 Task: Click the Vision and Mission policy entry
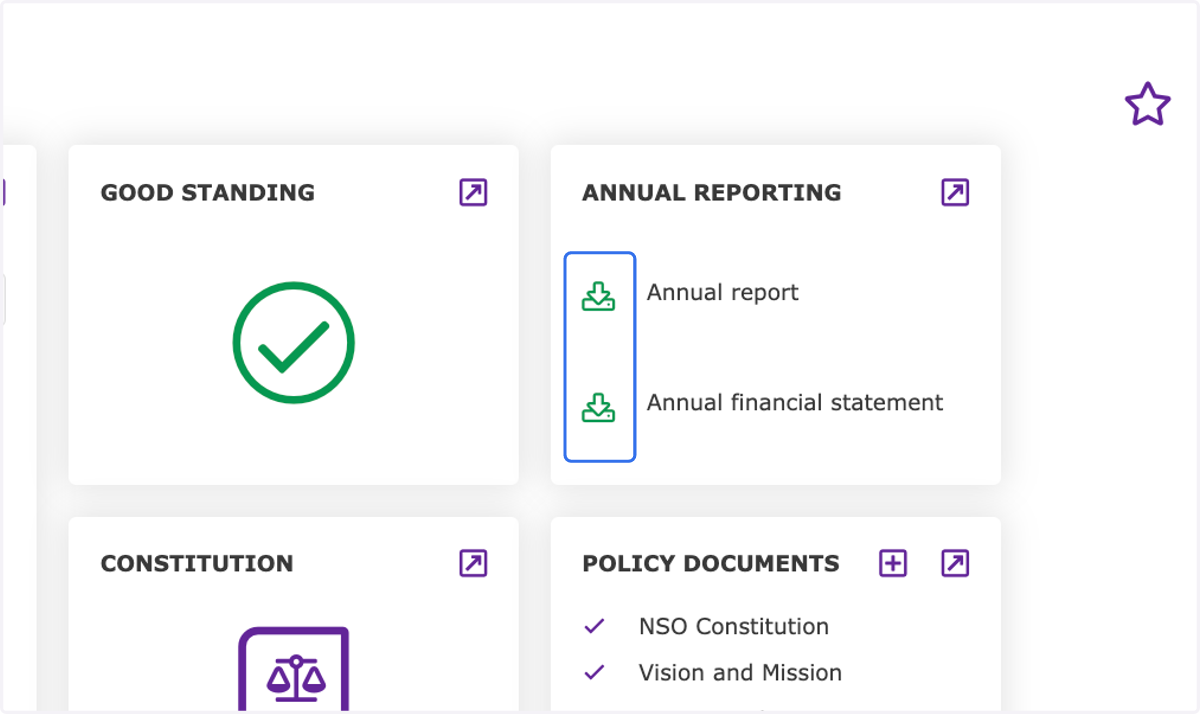740,673
